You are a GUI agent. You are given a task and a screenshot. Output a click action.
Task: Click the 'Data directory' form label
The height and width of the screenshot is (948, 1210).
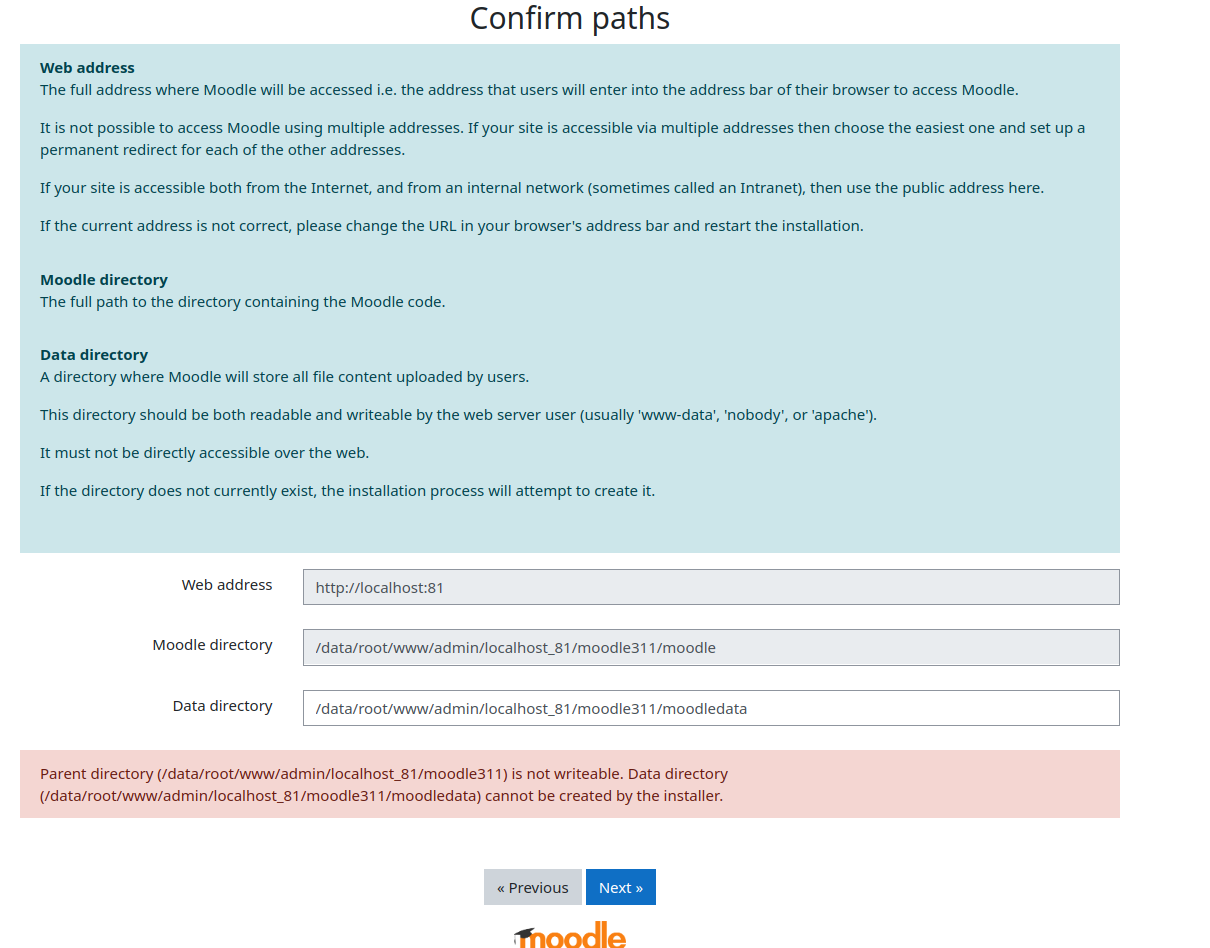[222, 706]
